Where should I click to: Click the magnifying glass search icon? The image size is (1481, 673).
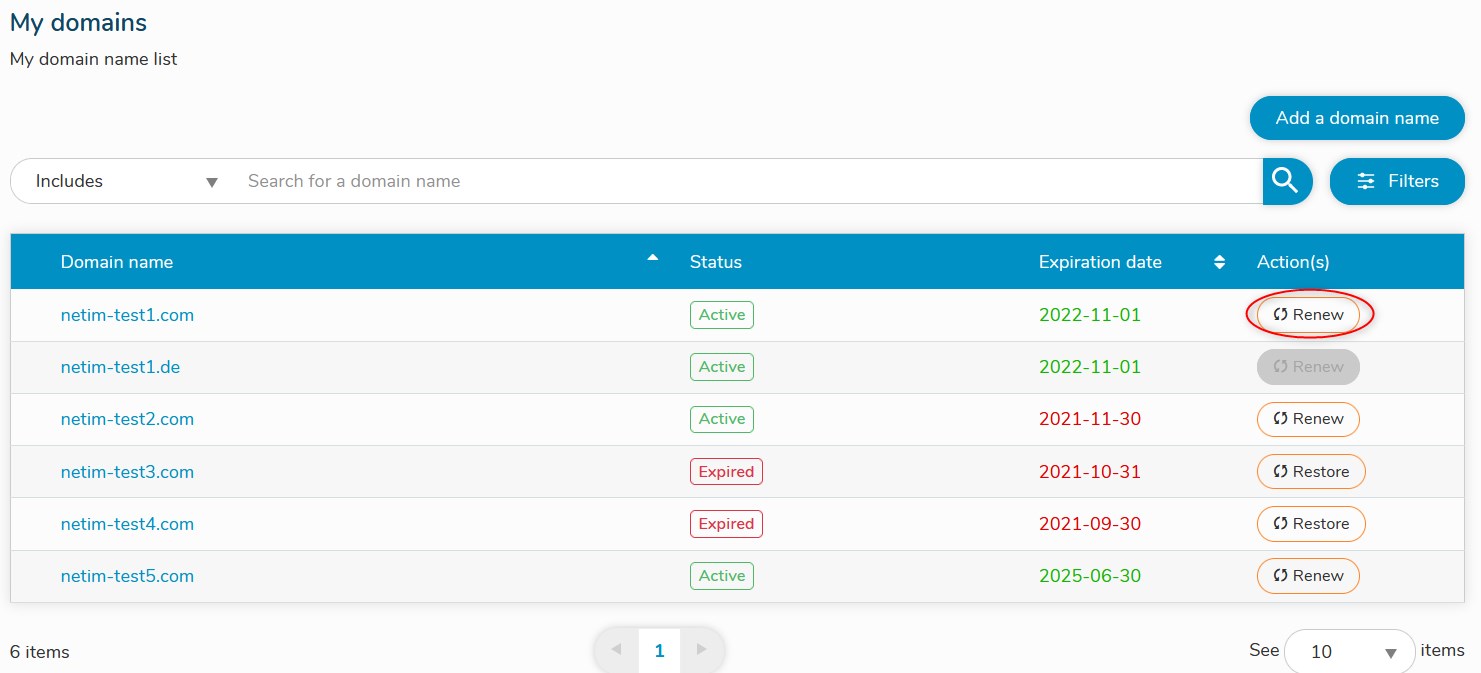tap(1286, 181)
